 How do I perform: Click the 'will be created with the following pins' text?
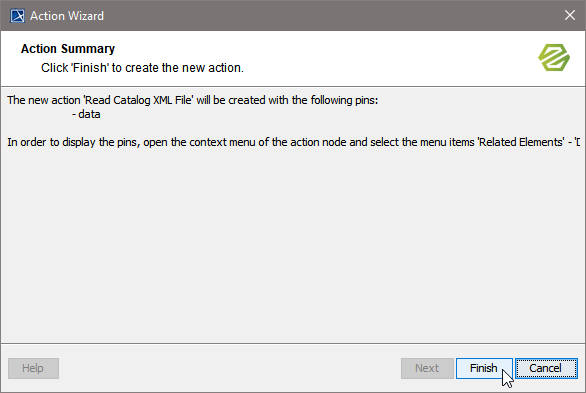[287, 100]
